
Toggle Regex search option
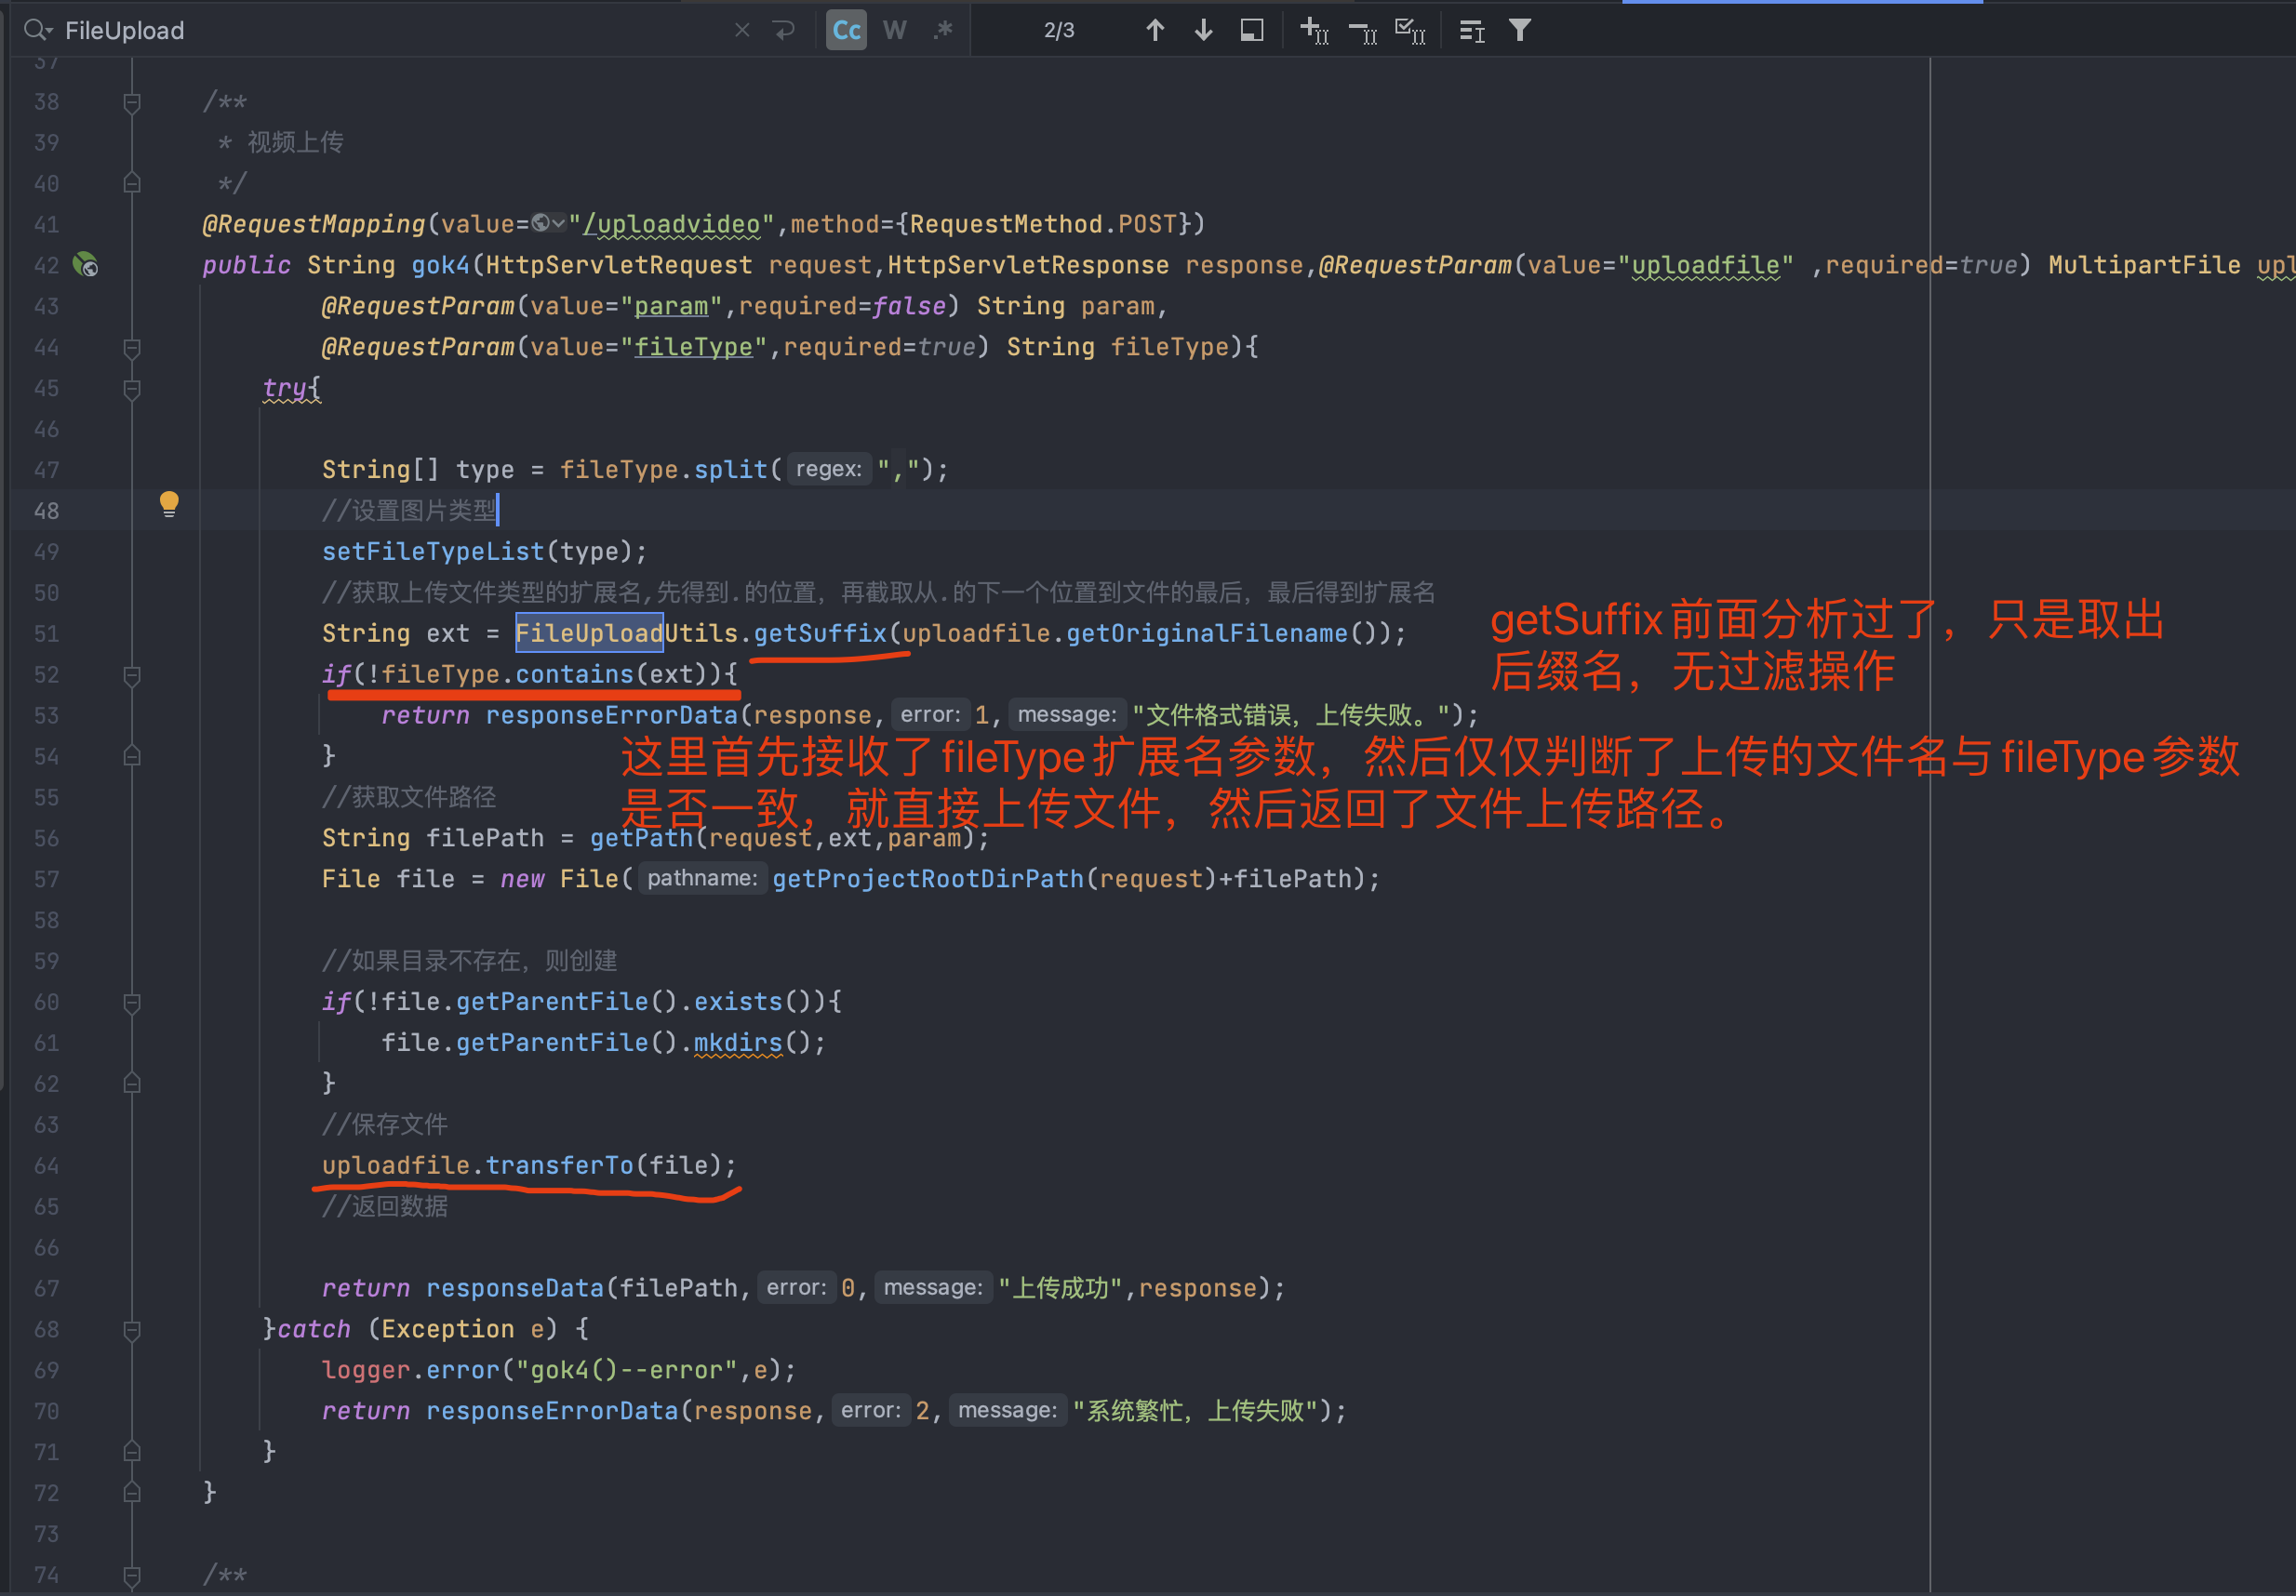[x=943, y=30]
